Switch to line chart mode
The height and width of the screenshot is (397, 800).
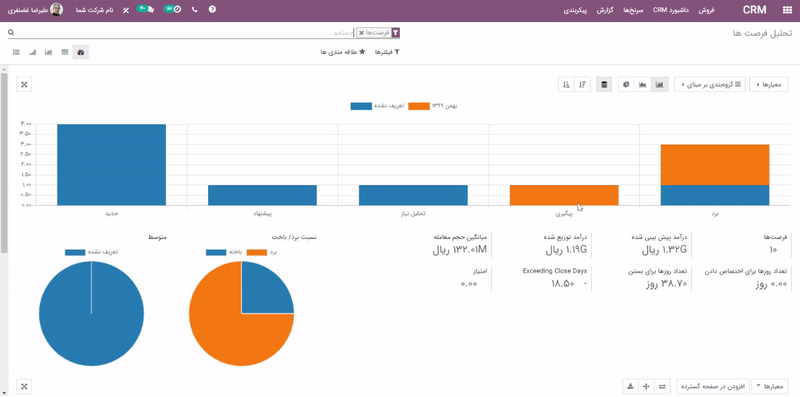click(x=643, y=85)
